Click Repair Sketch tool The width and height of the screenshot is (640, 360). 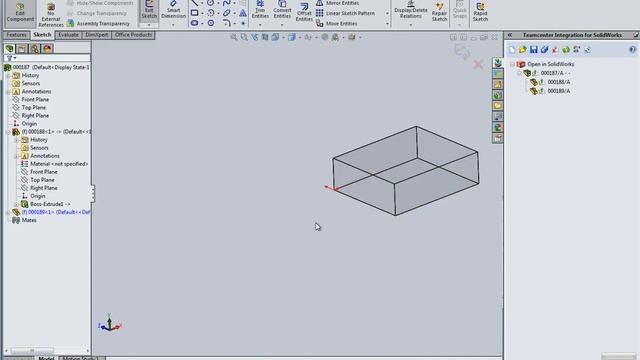(x=439, y=12)
